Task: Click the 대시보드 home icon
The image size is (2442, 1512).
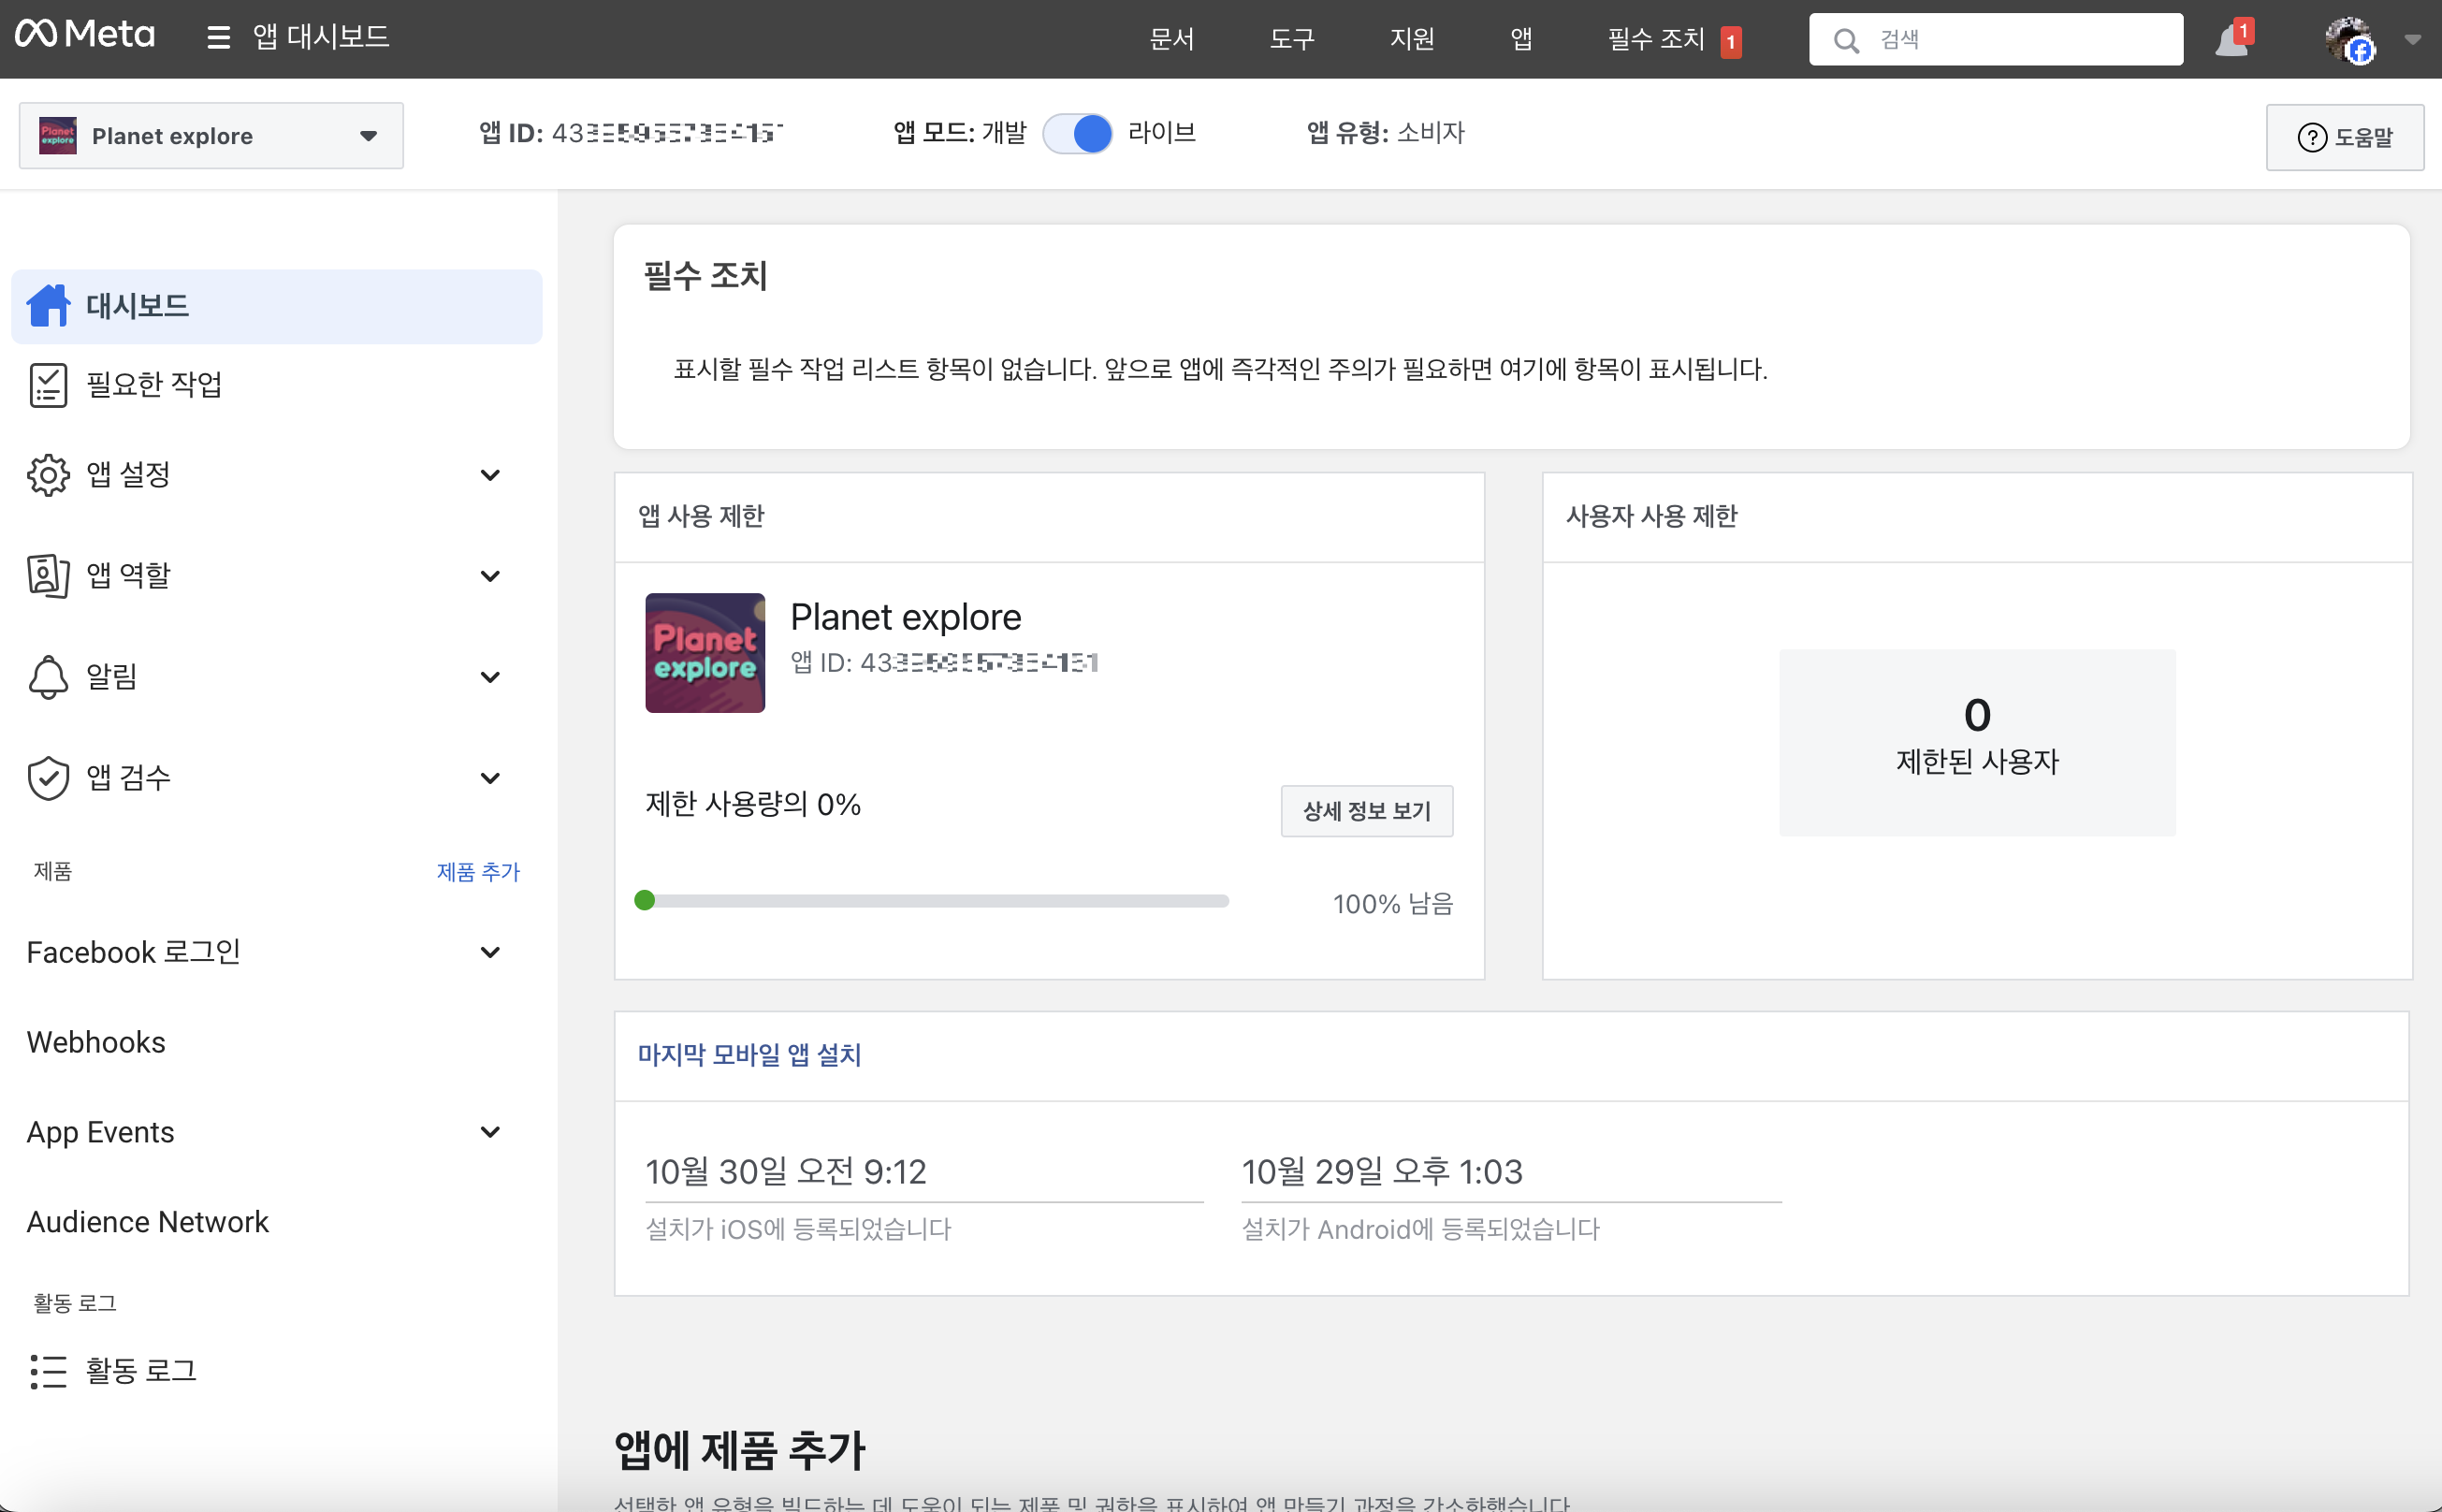Action: pyautogui.click(x=48, y=306)
